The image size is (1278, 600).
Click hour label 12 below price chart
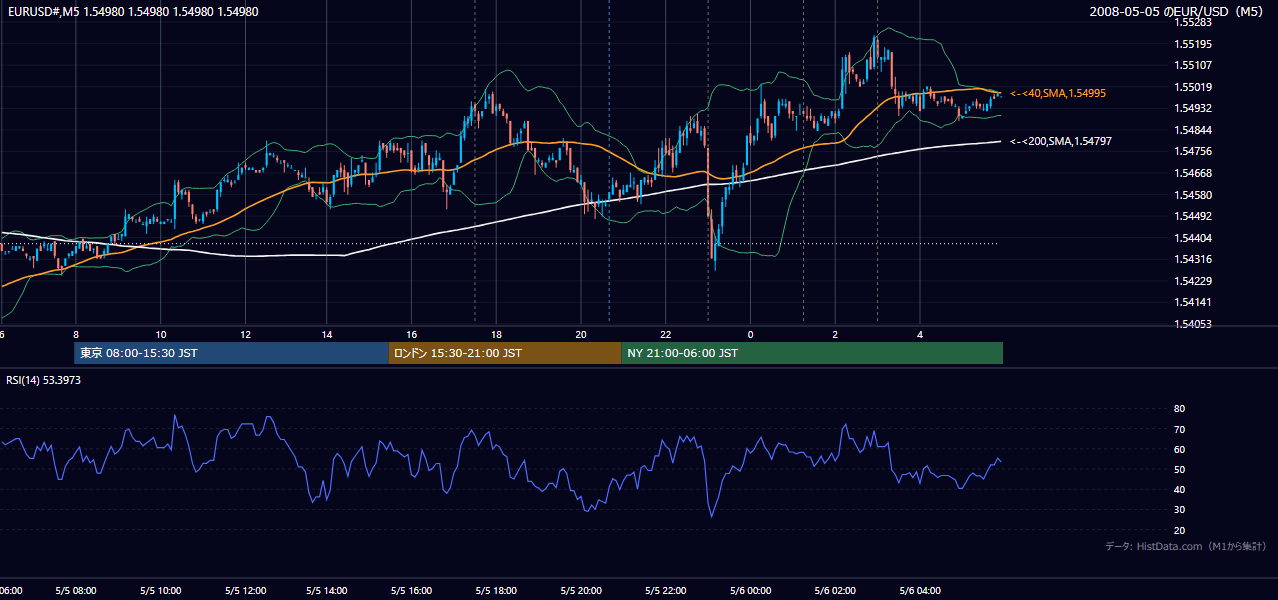pyautogui.click(x=245, y=333)
